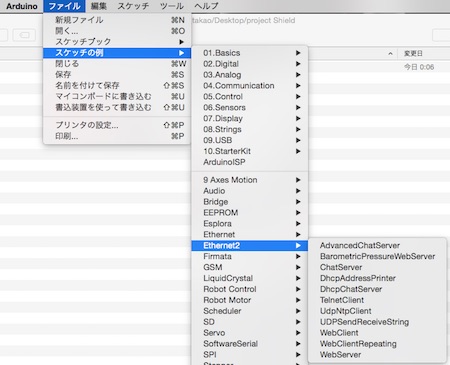Expand the Firmata library examples
Viewport: 450px width, 365px height.
pyautogui.click(x=250, y=256)
